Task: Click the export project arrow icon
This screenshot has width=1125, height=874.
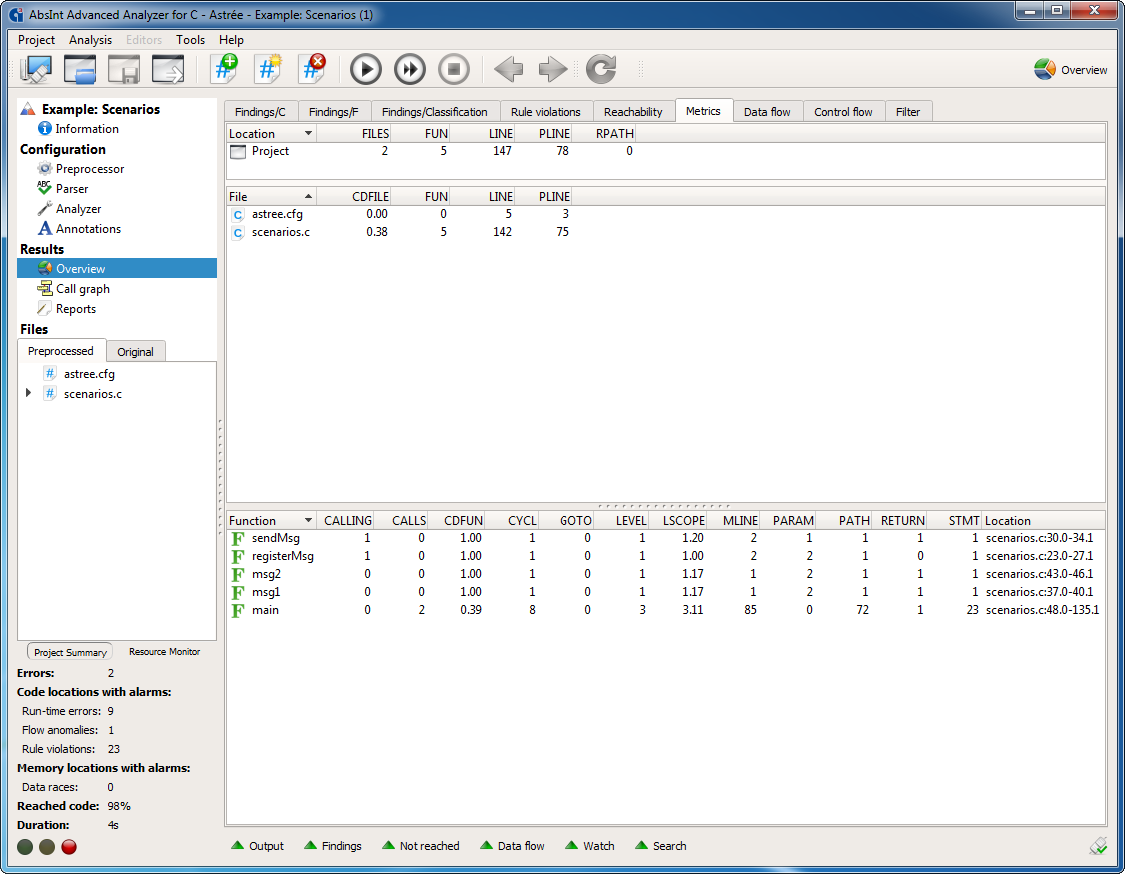Action: (168, 70)
